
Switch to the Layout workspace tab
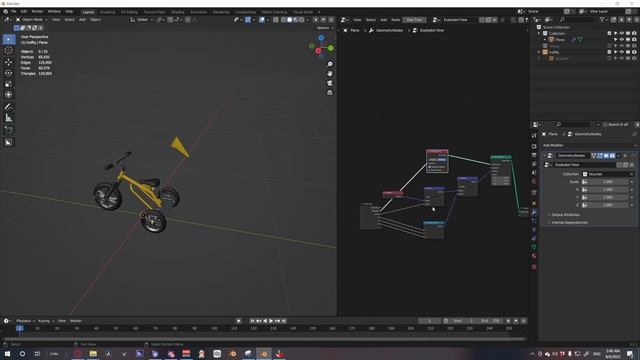[88, 12]
